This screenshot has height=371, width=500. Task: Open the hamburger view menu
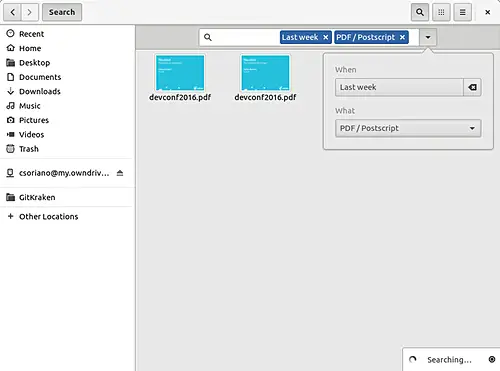pyautogui.click(x=463, y=12)
